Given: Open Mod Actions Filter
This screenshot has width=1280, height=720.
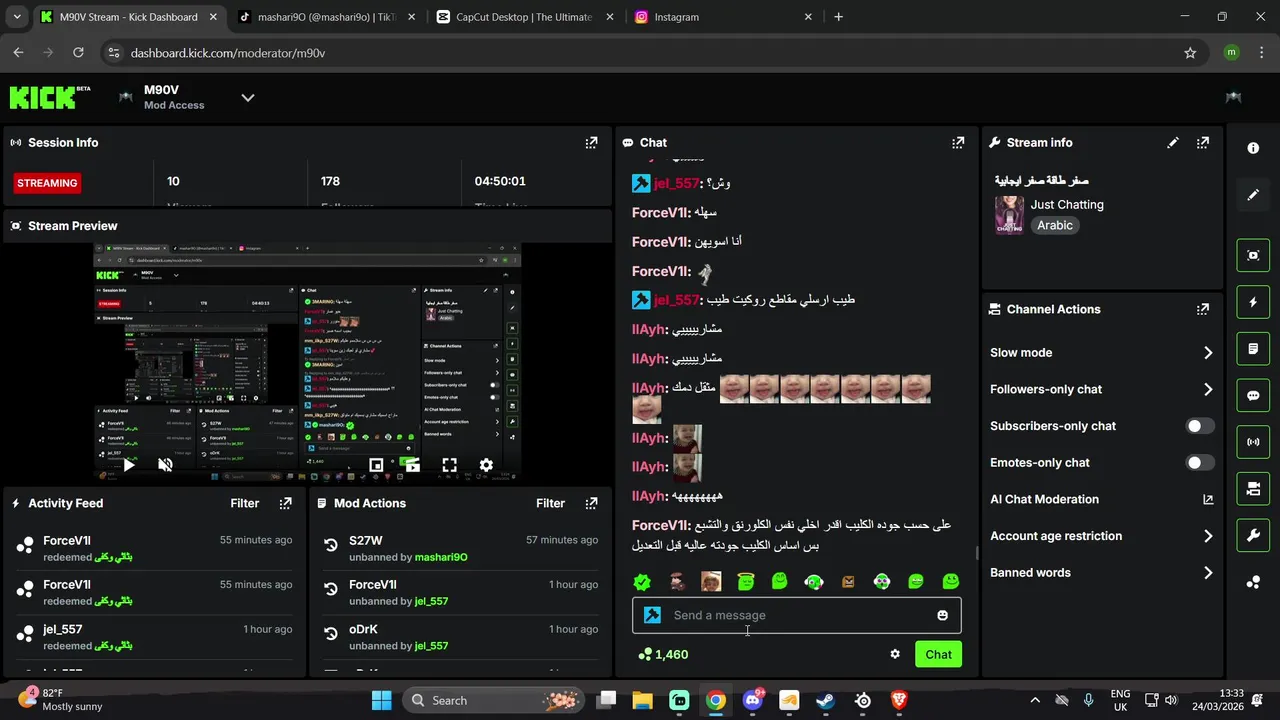Looking at the screenshot, I should tap(550, 503).
